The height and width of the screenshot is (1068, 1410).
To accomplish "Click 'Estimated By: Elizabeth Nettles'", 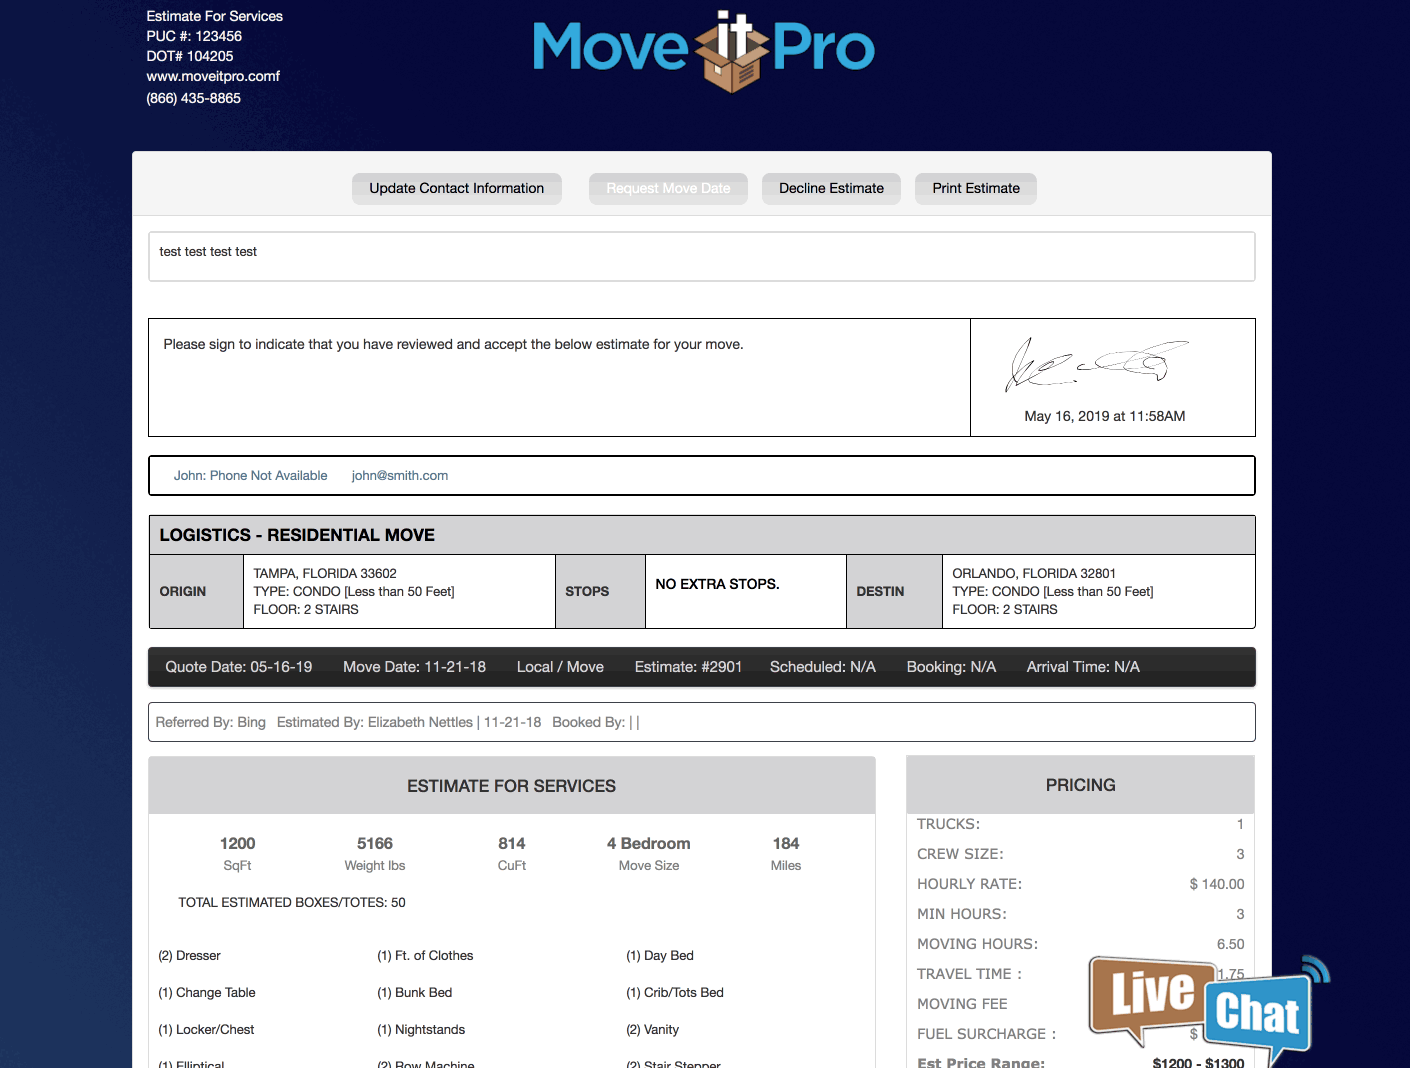I will point(375,722).
